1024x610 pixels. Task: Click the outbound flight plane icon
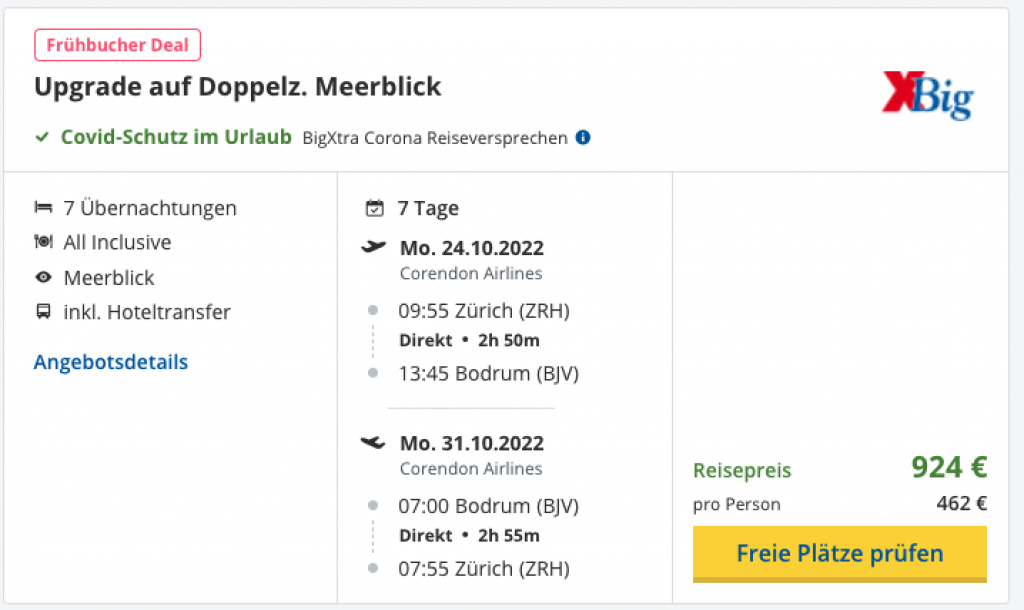point(374,246)
